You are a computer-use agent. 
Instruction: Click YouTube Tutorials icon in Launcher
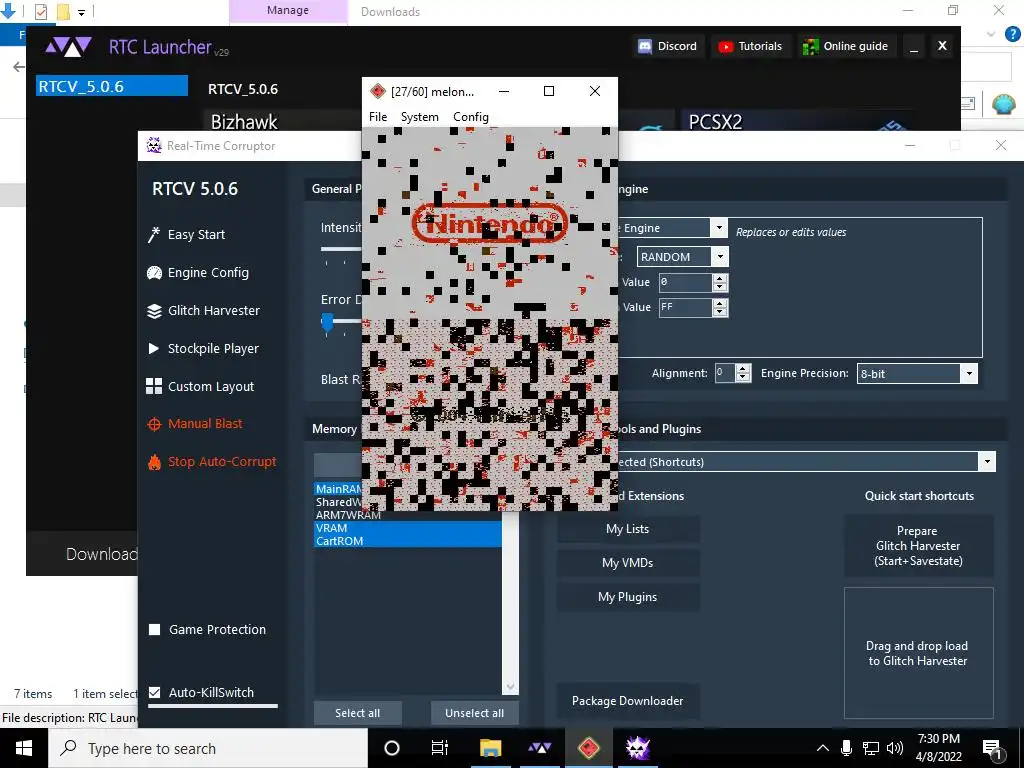[x=726, y=46]
